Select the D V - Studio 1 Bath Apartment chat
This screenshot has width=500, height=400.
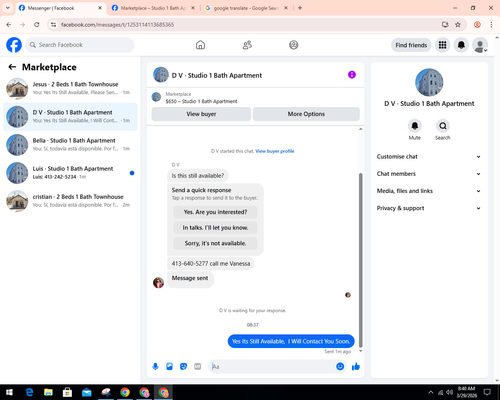70,117
